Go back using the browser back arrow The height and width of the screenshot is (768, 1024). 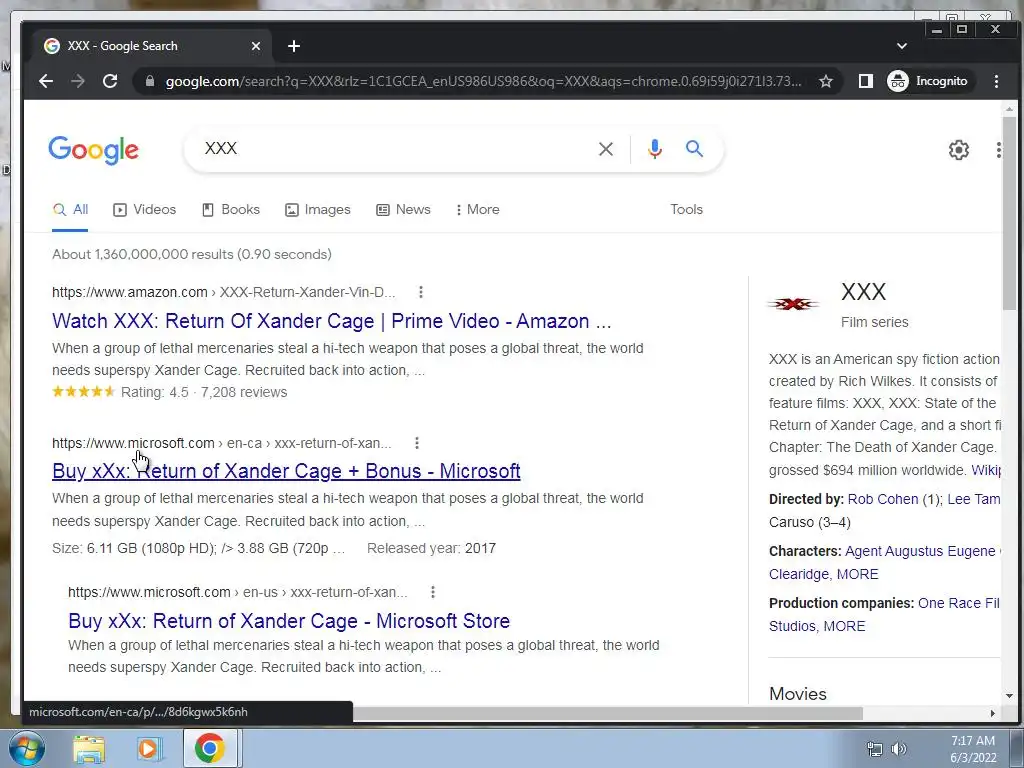click(x=46, y=81)
